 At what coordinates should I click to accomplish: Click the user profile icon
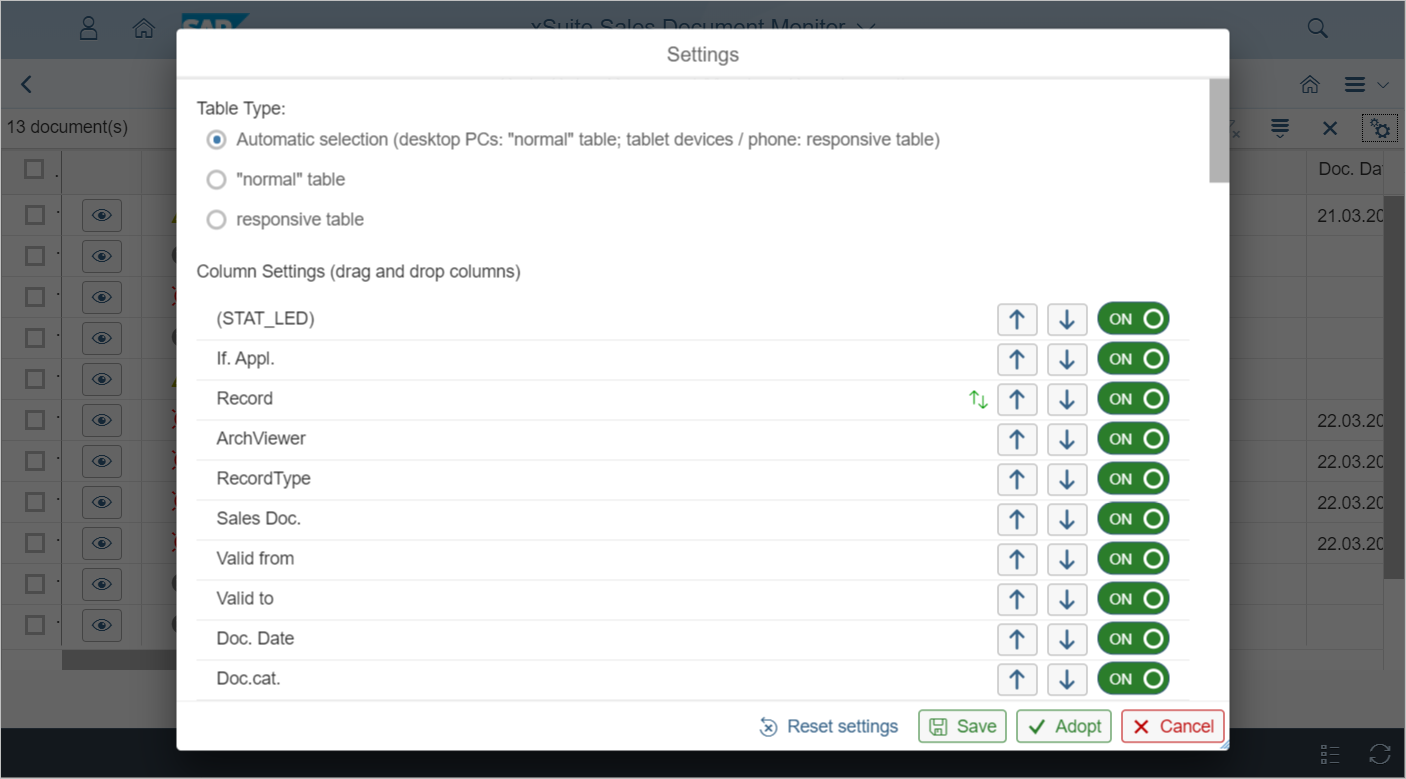[89, 28]
